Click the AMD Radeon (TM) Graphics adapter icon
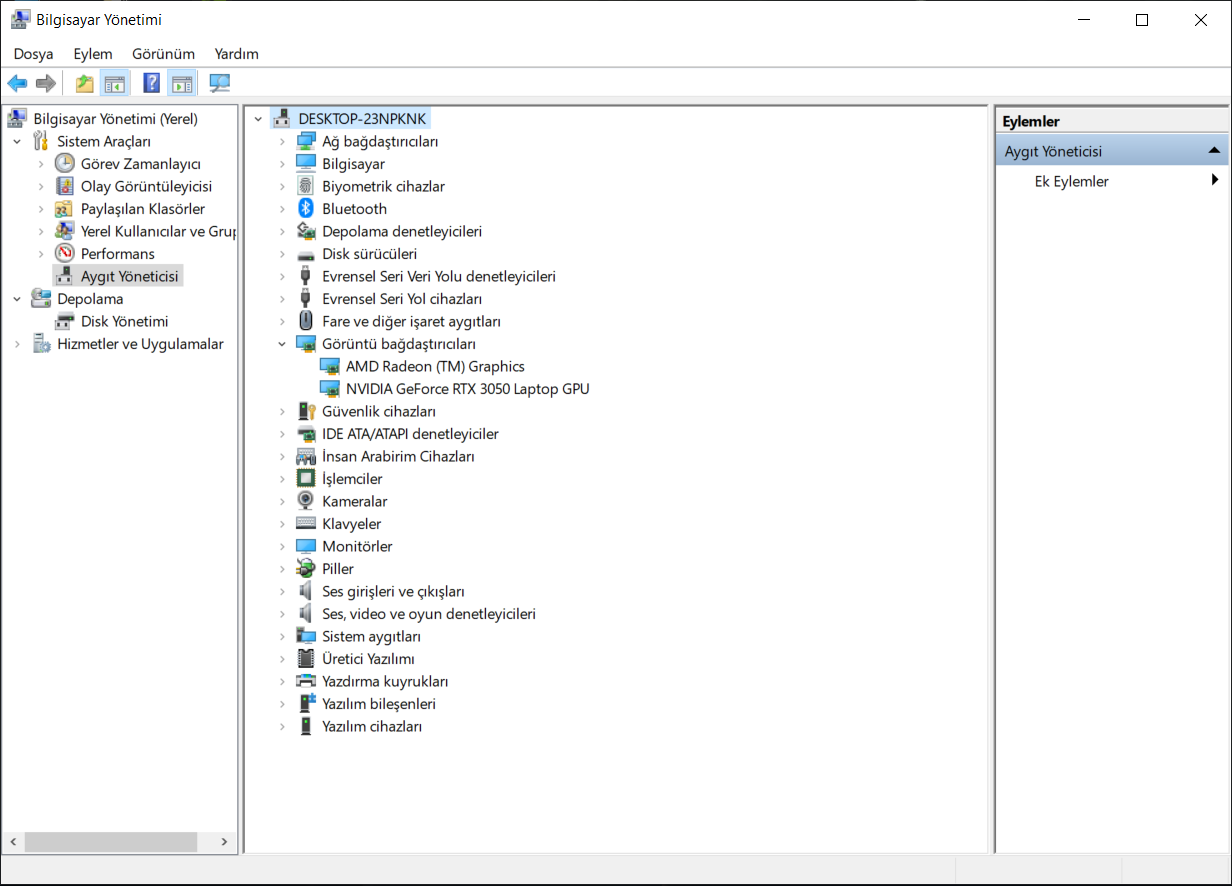The image size is (1232, 886). click(330, 366)
